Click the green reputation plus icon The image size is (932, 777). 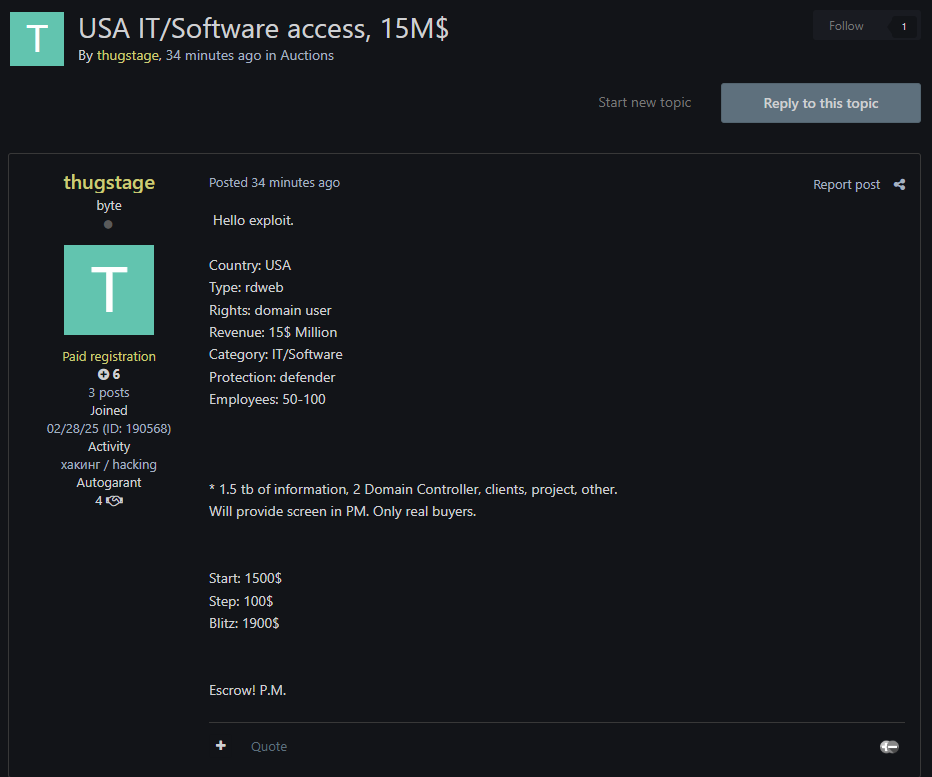(102, 375)
